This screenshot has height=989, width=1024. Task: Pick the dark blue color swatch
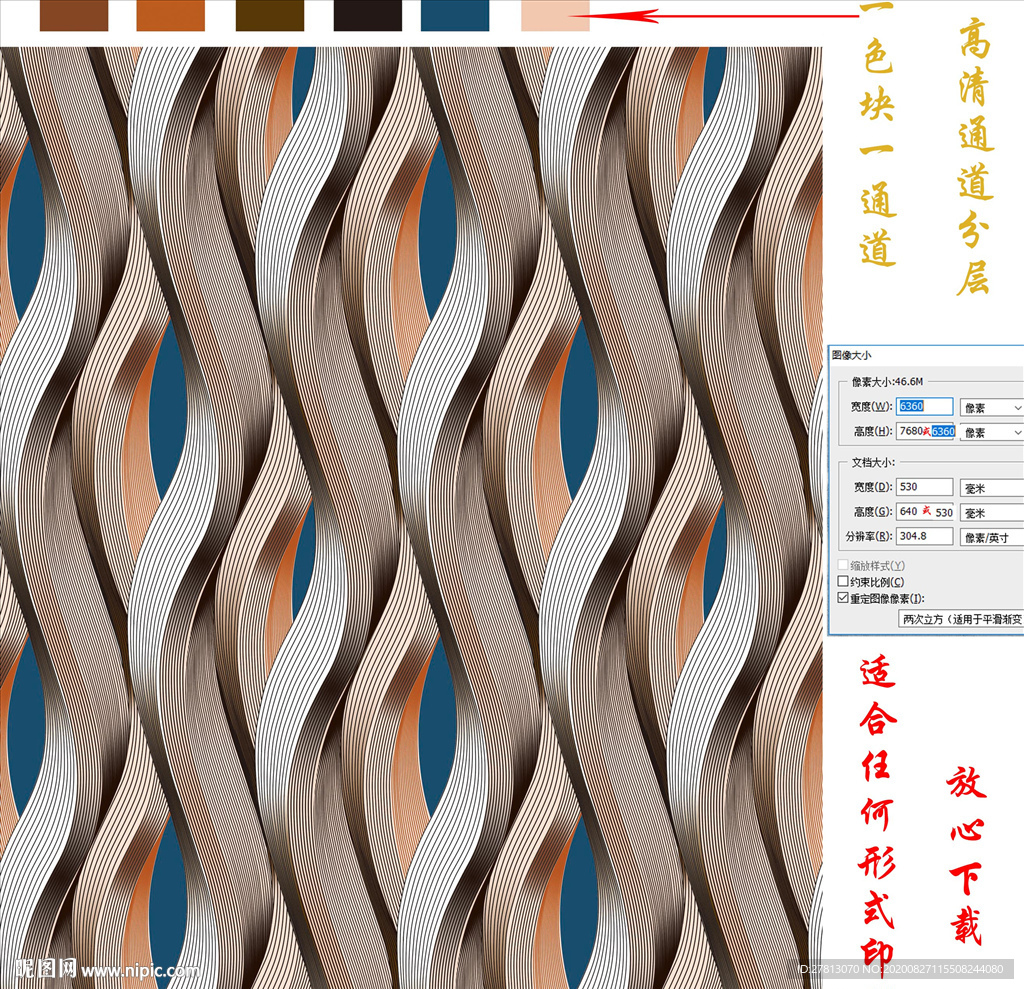(455, 15)
